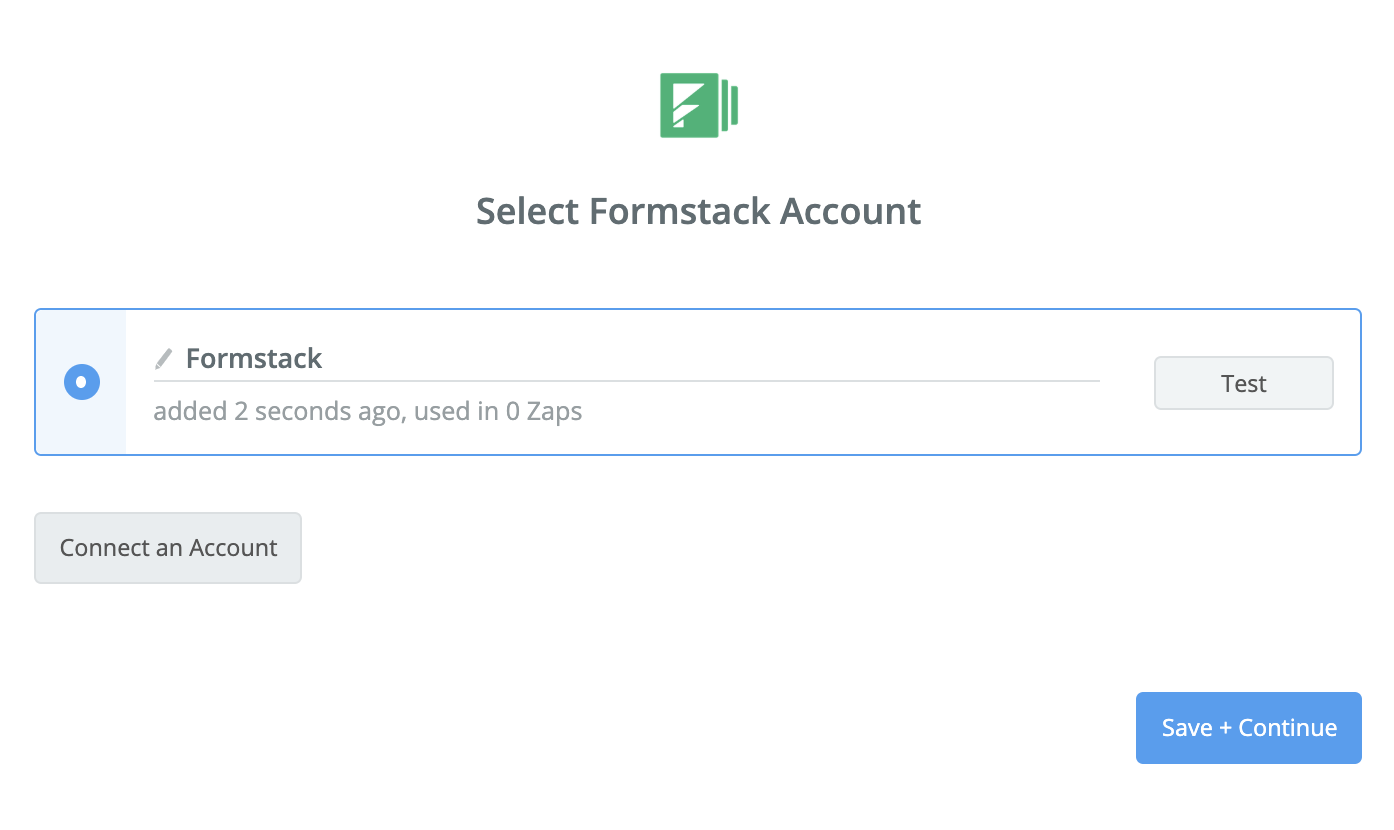Click Save + Continue

[1248, 728]
